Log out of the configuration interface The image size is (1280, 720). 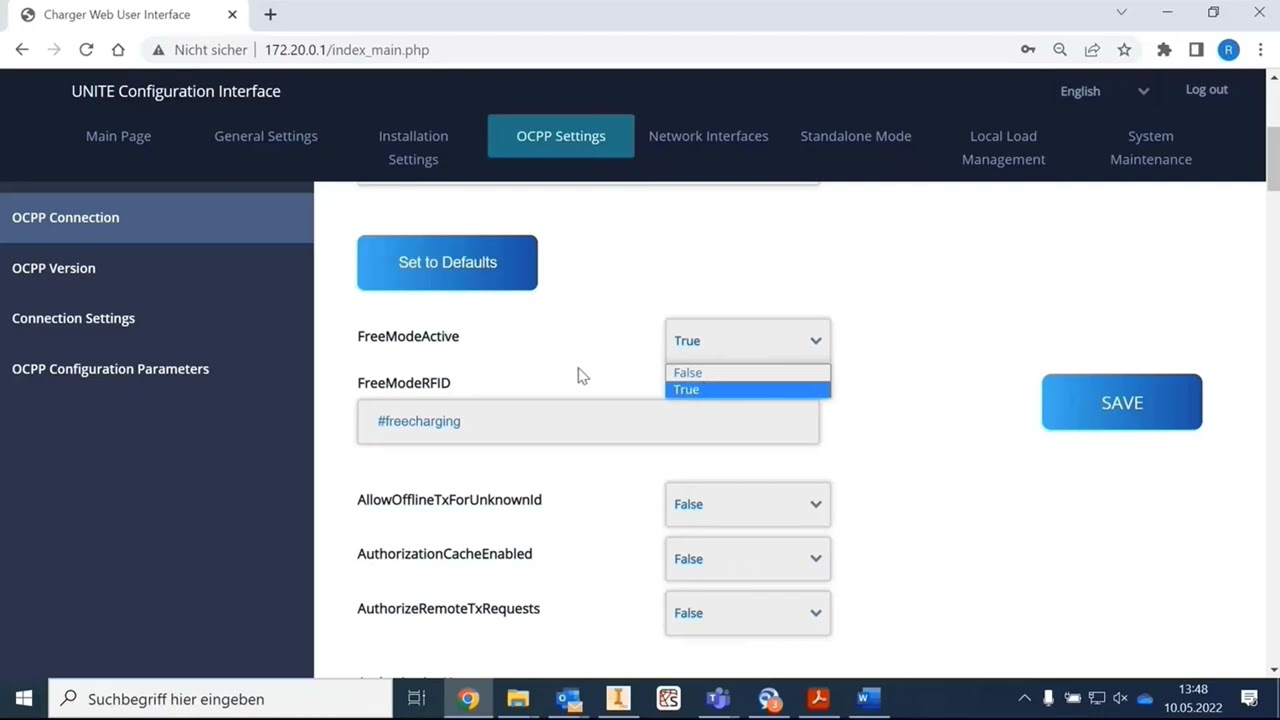point(1206,90)
